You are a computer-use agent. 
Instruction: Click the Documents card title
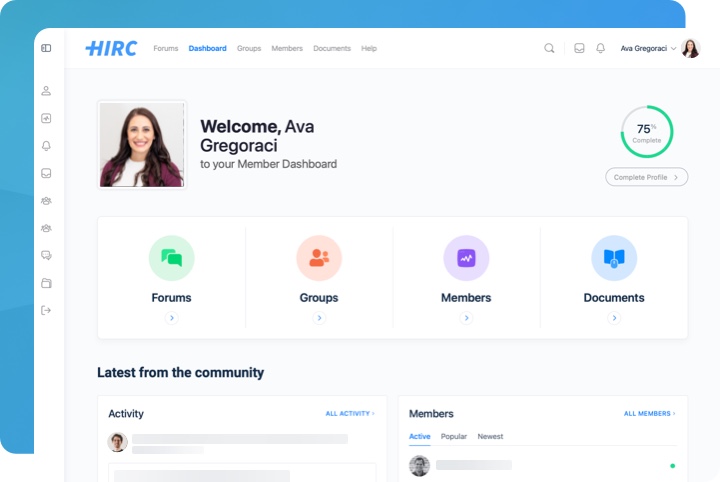tap(614, 297)
